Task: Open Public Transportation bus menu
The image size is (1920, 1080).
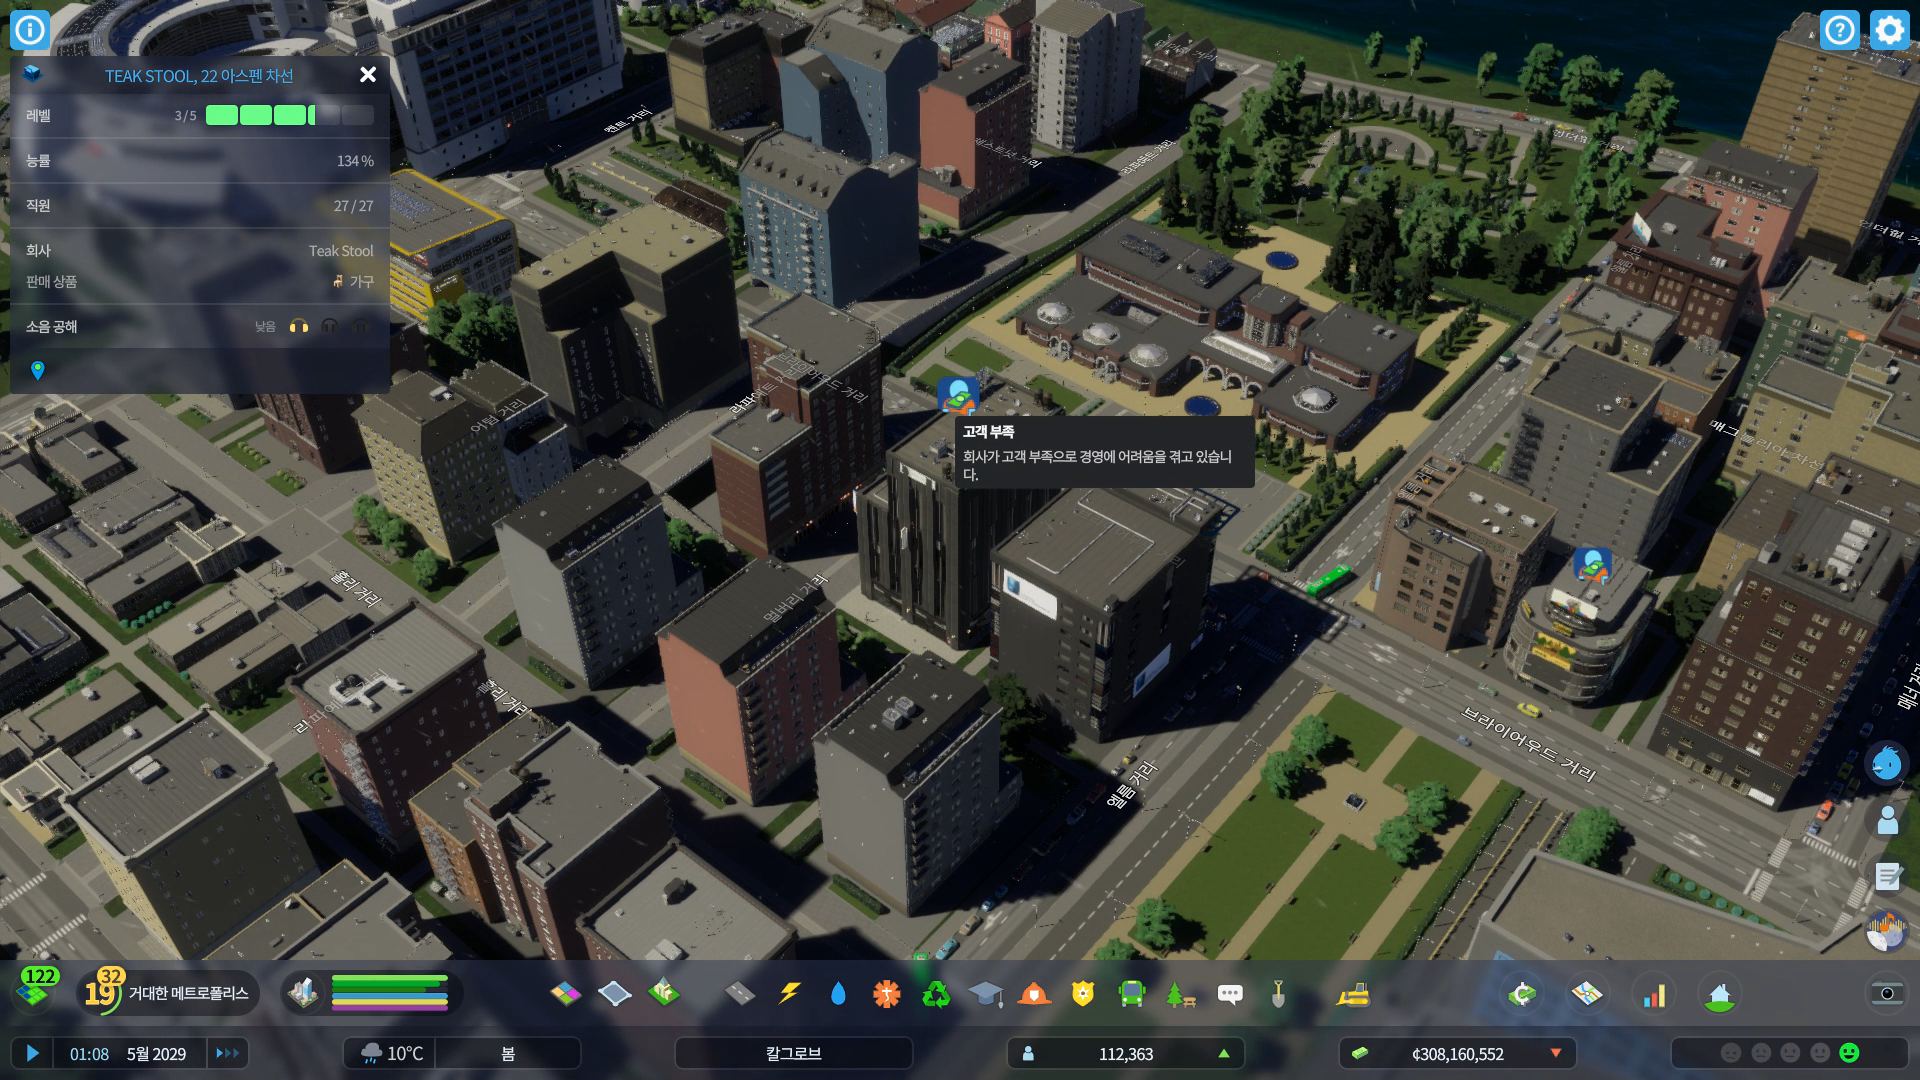Action: click(x=1132, y=993)
